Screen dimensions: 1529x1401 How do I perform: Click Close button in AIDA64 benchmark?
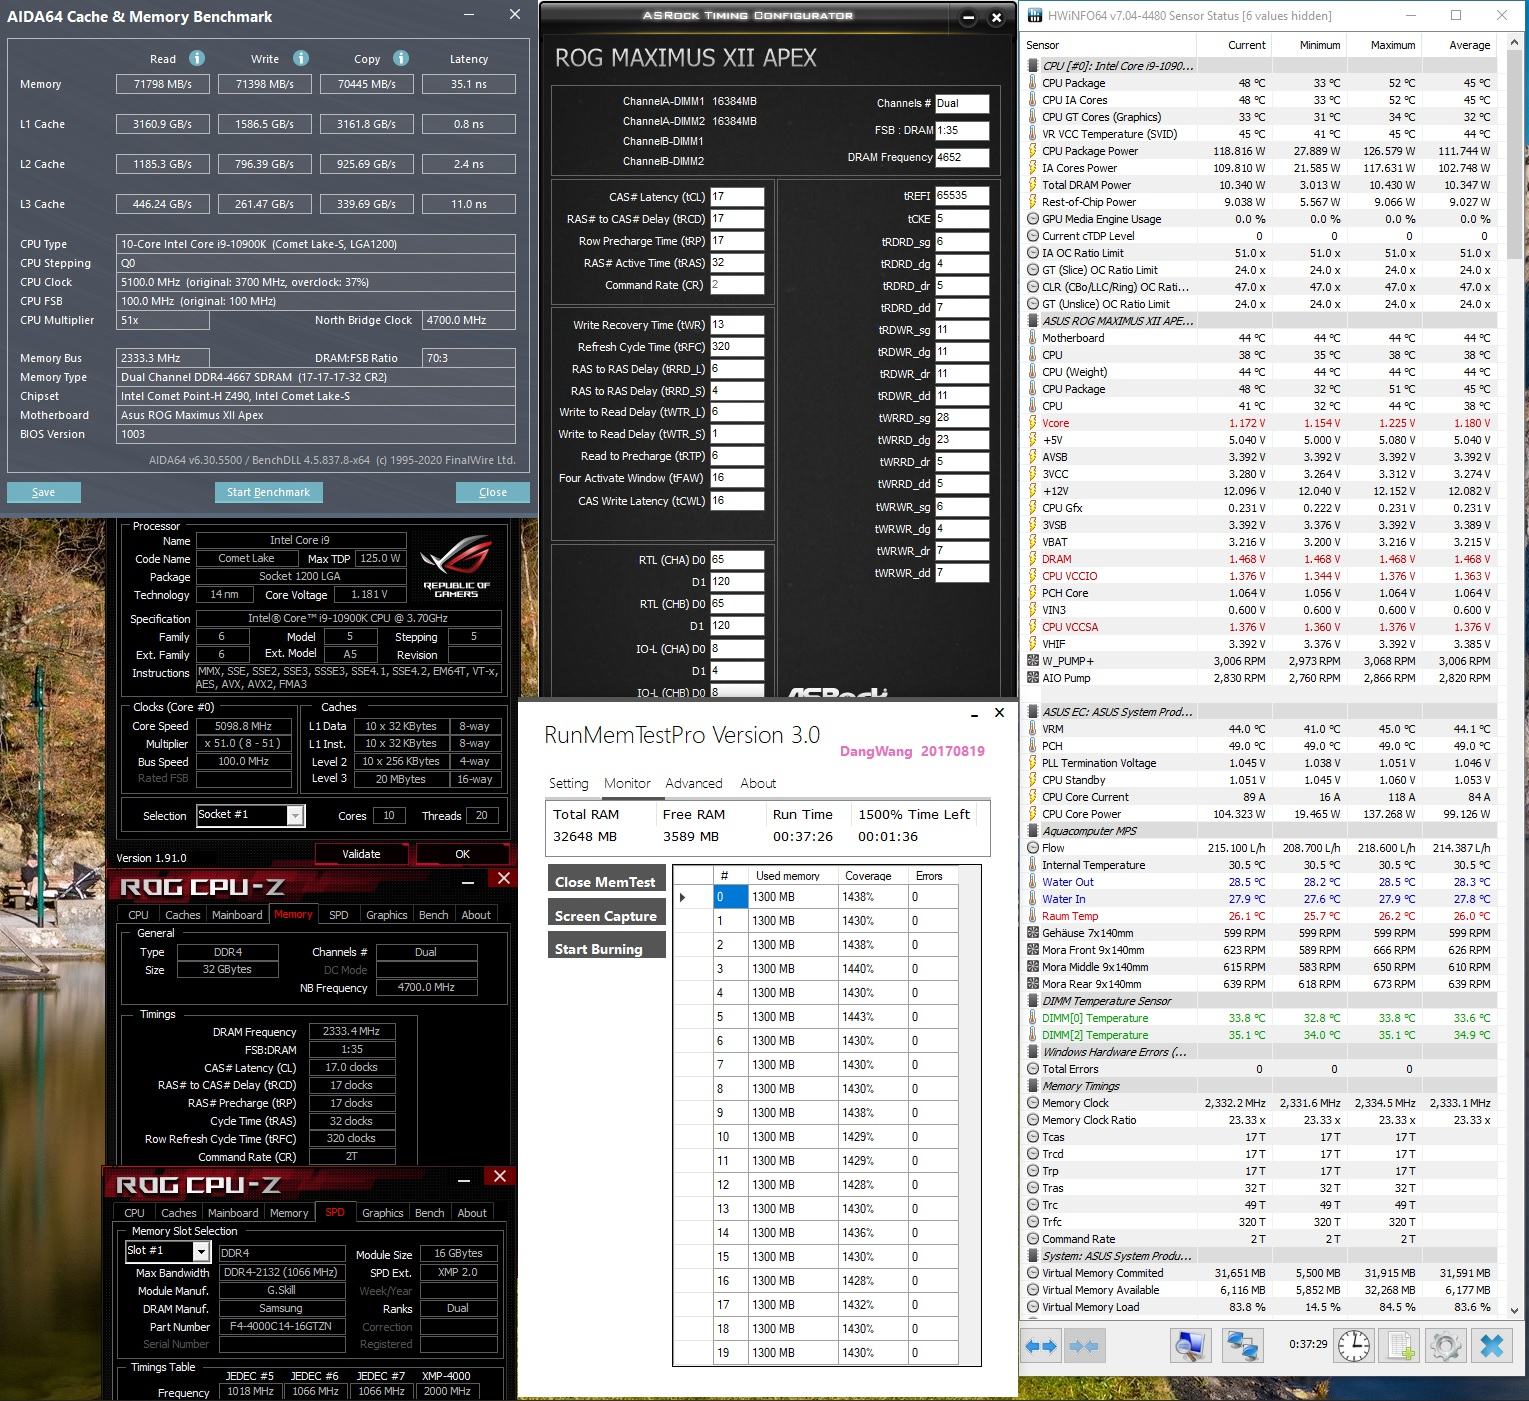pos(493,492)
